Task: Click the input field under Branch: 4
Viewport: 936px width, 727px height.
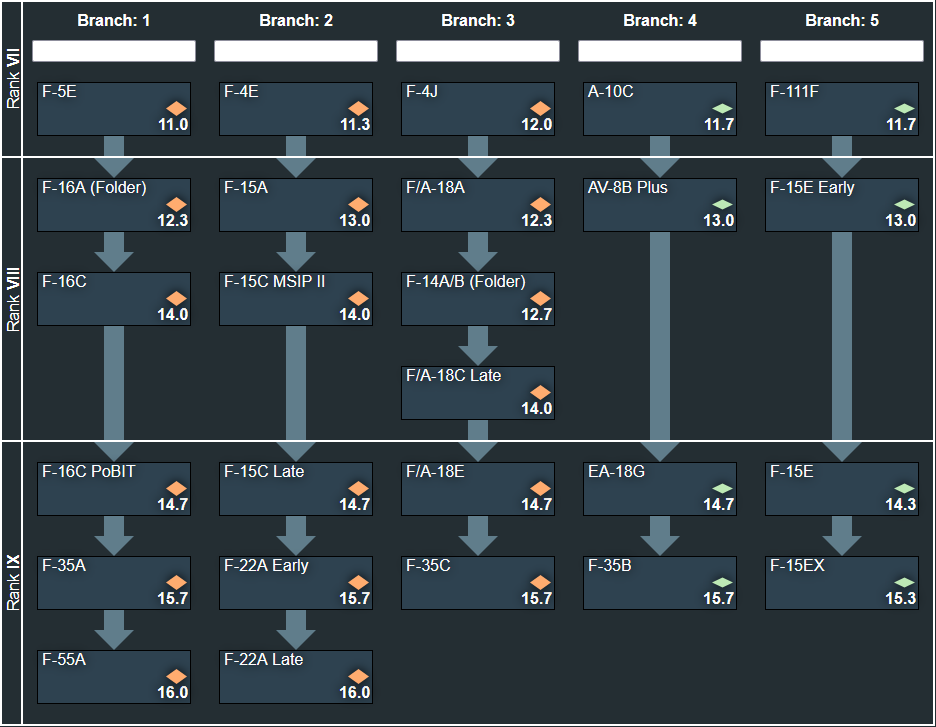Action: tap(660, 51)
